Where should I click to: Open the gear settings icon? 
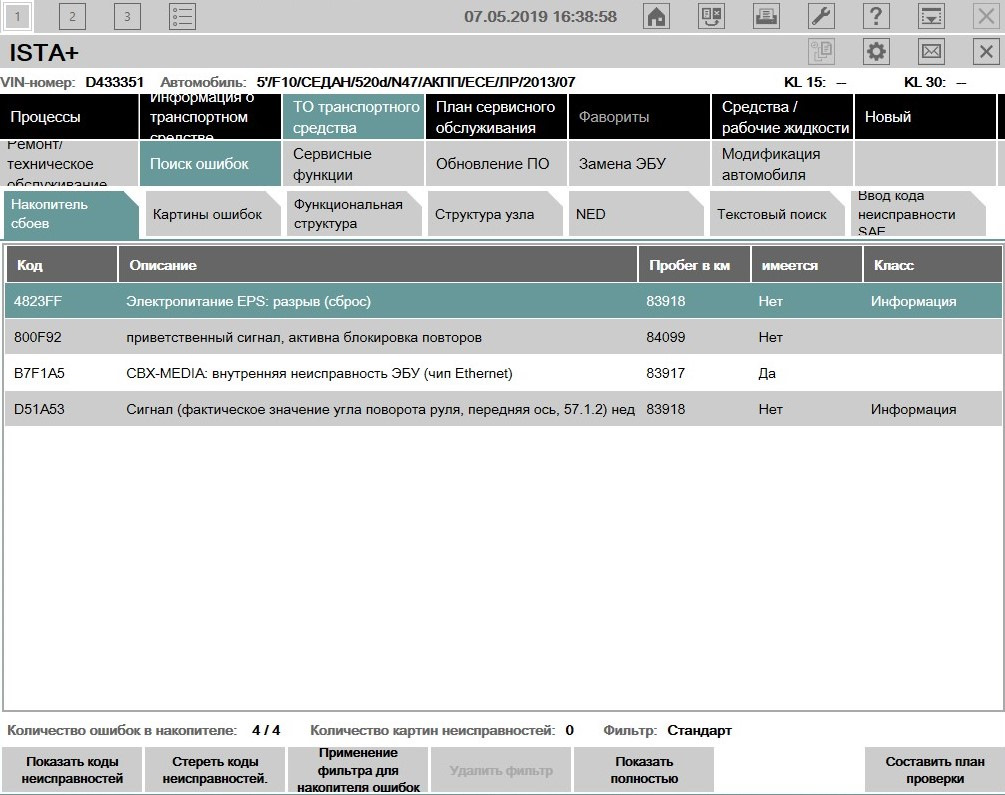pyautogui.click(x=876, y=51)
